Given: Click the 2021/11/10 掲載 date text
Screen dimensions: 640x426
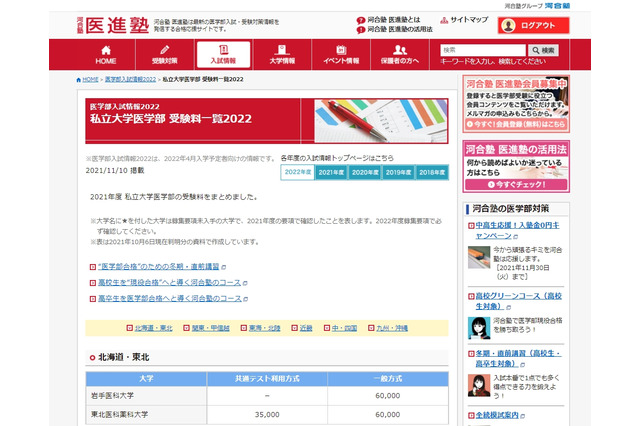Looking at the screenshot, I should (x=115, y=171).
